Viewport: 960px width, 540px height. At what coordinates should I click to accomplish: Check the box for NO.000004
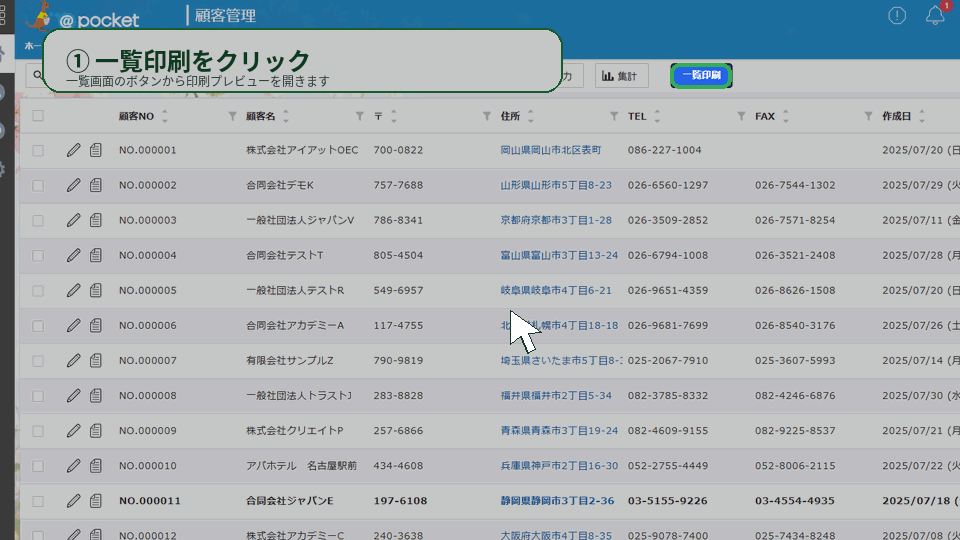click(38, 255)
